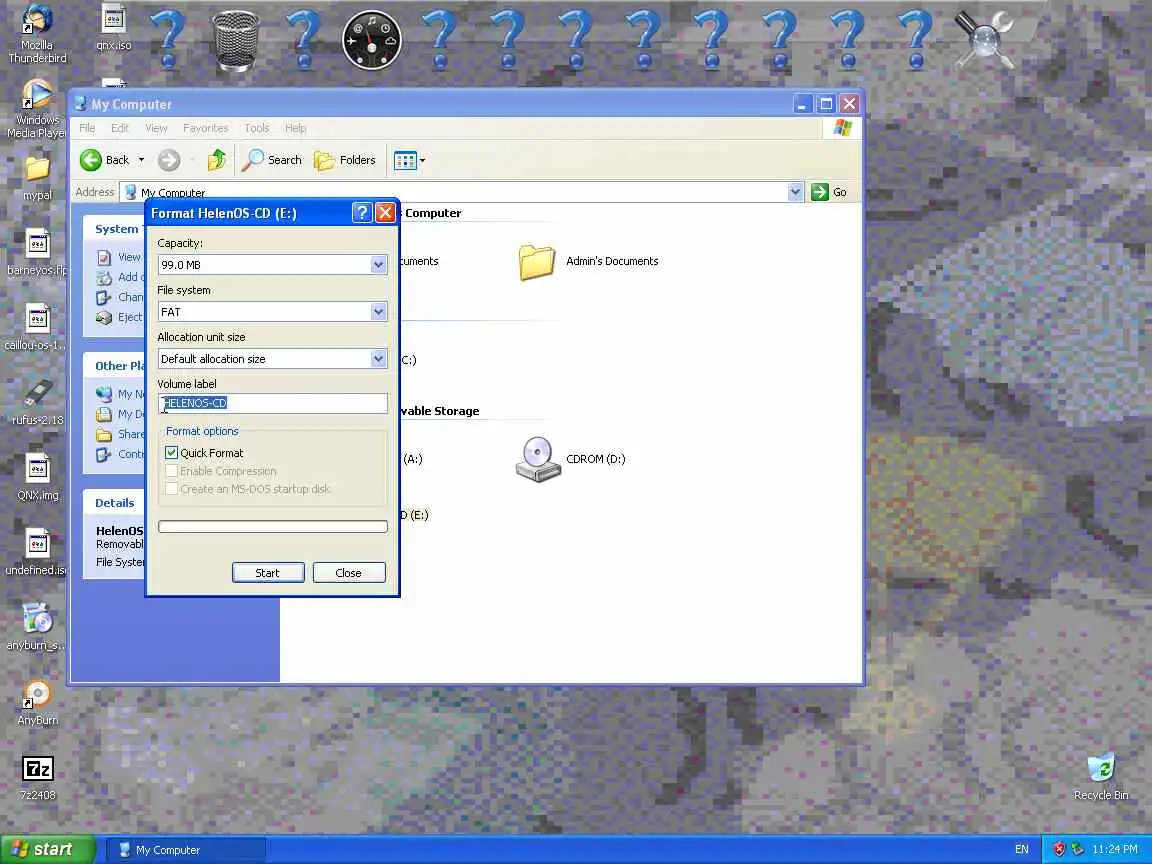This screenshot has height=864, width=1152.
Task: Open Admin's Documents folder
Action: (588, 262)
